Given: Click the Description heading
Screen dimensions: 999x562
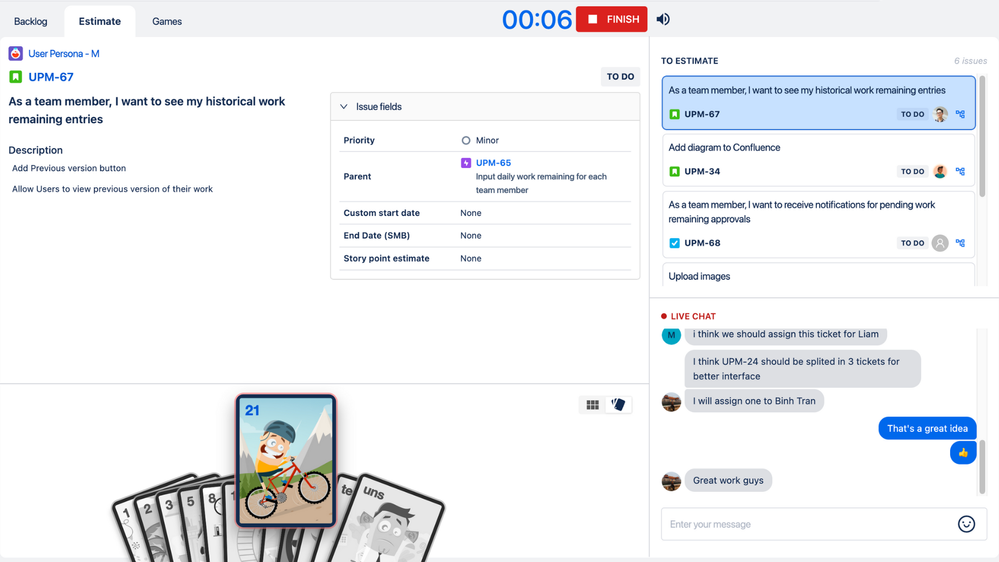Looking at the screenshot, I should 36,150.
